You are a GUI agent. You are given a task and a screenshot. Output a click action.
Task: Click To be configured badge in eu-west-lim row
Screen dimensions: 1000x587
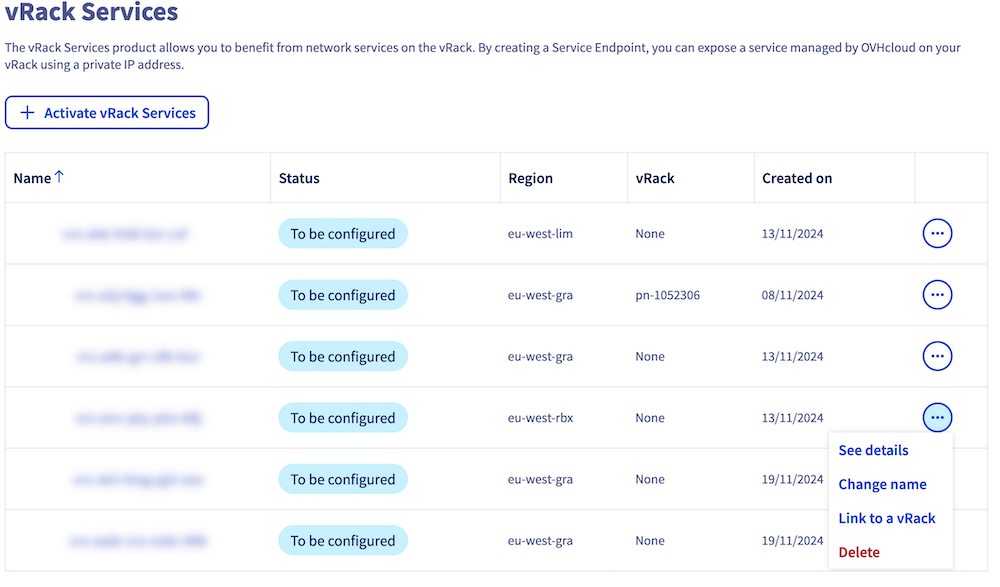343,234
